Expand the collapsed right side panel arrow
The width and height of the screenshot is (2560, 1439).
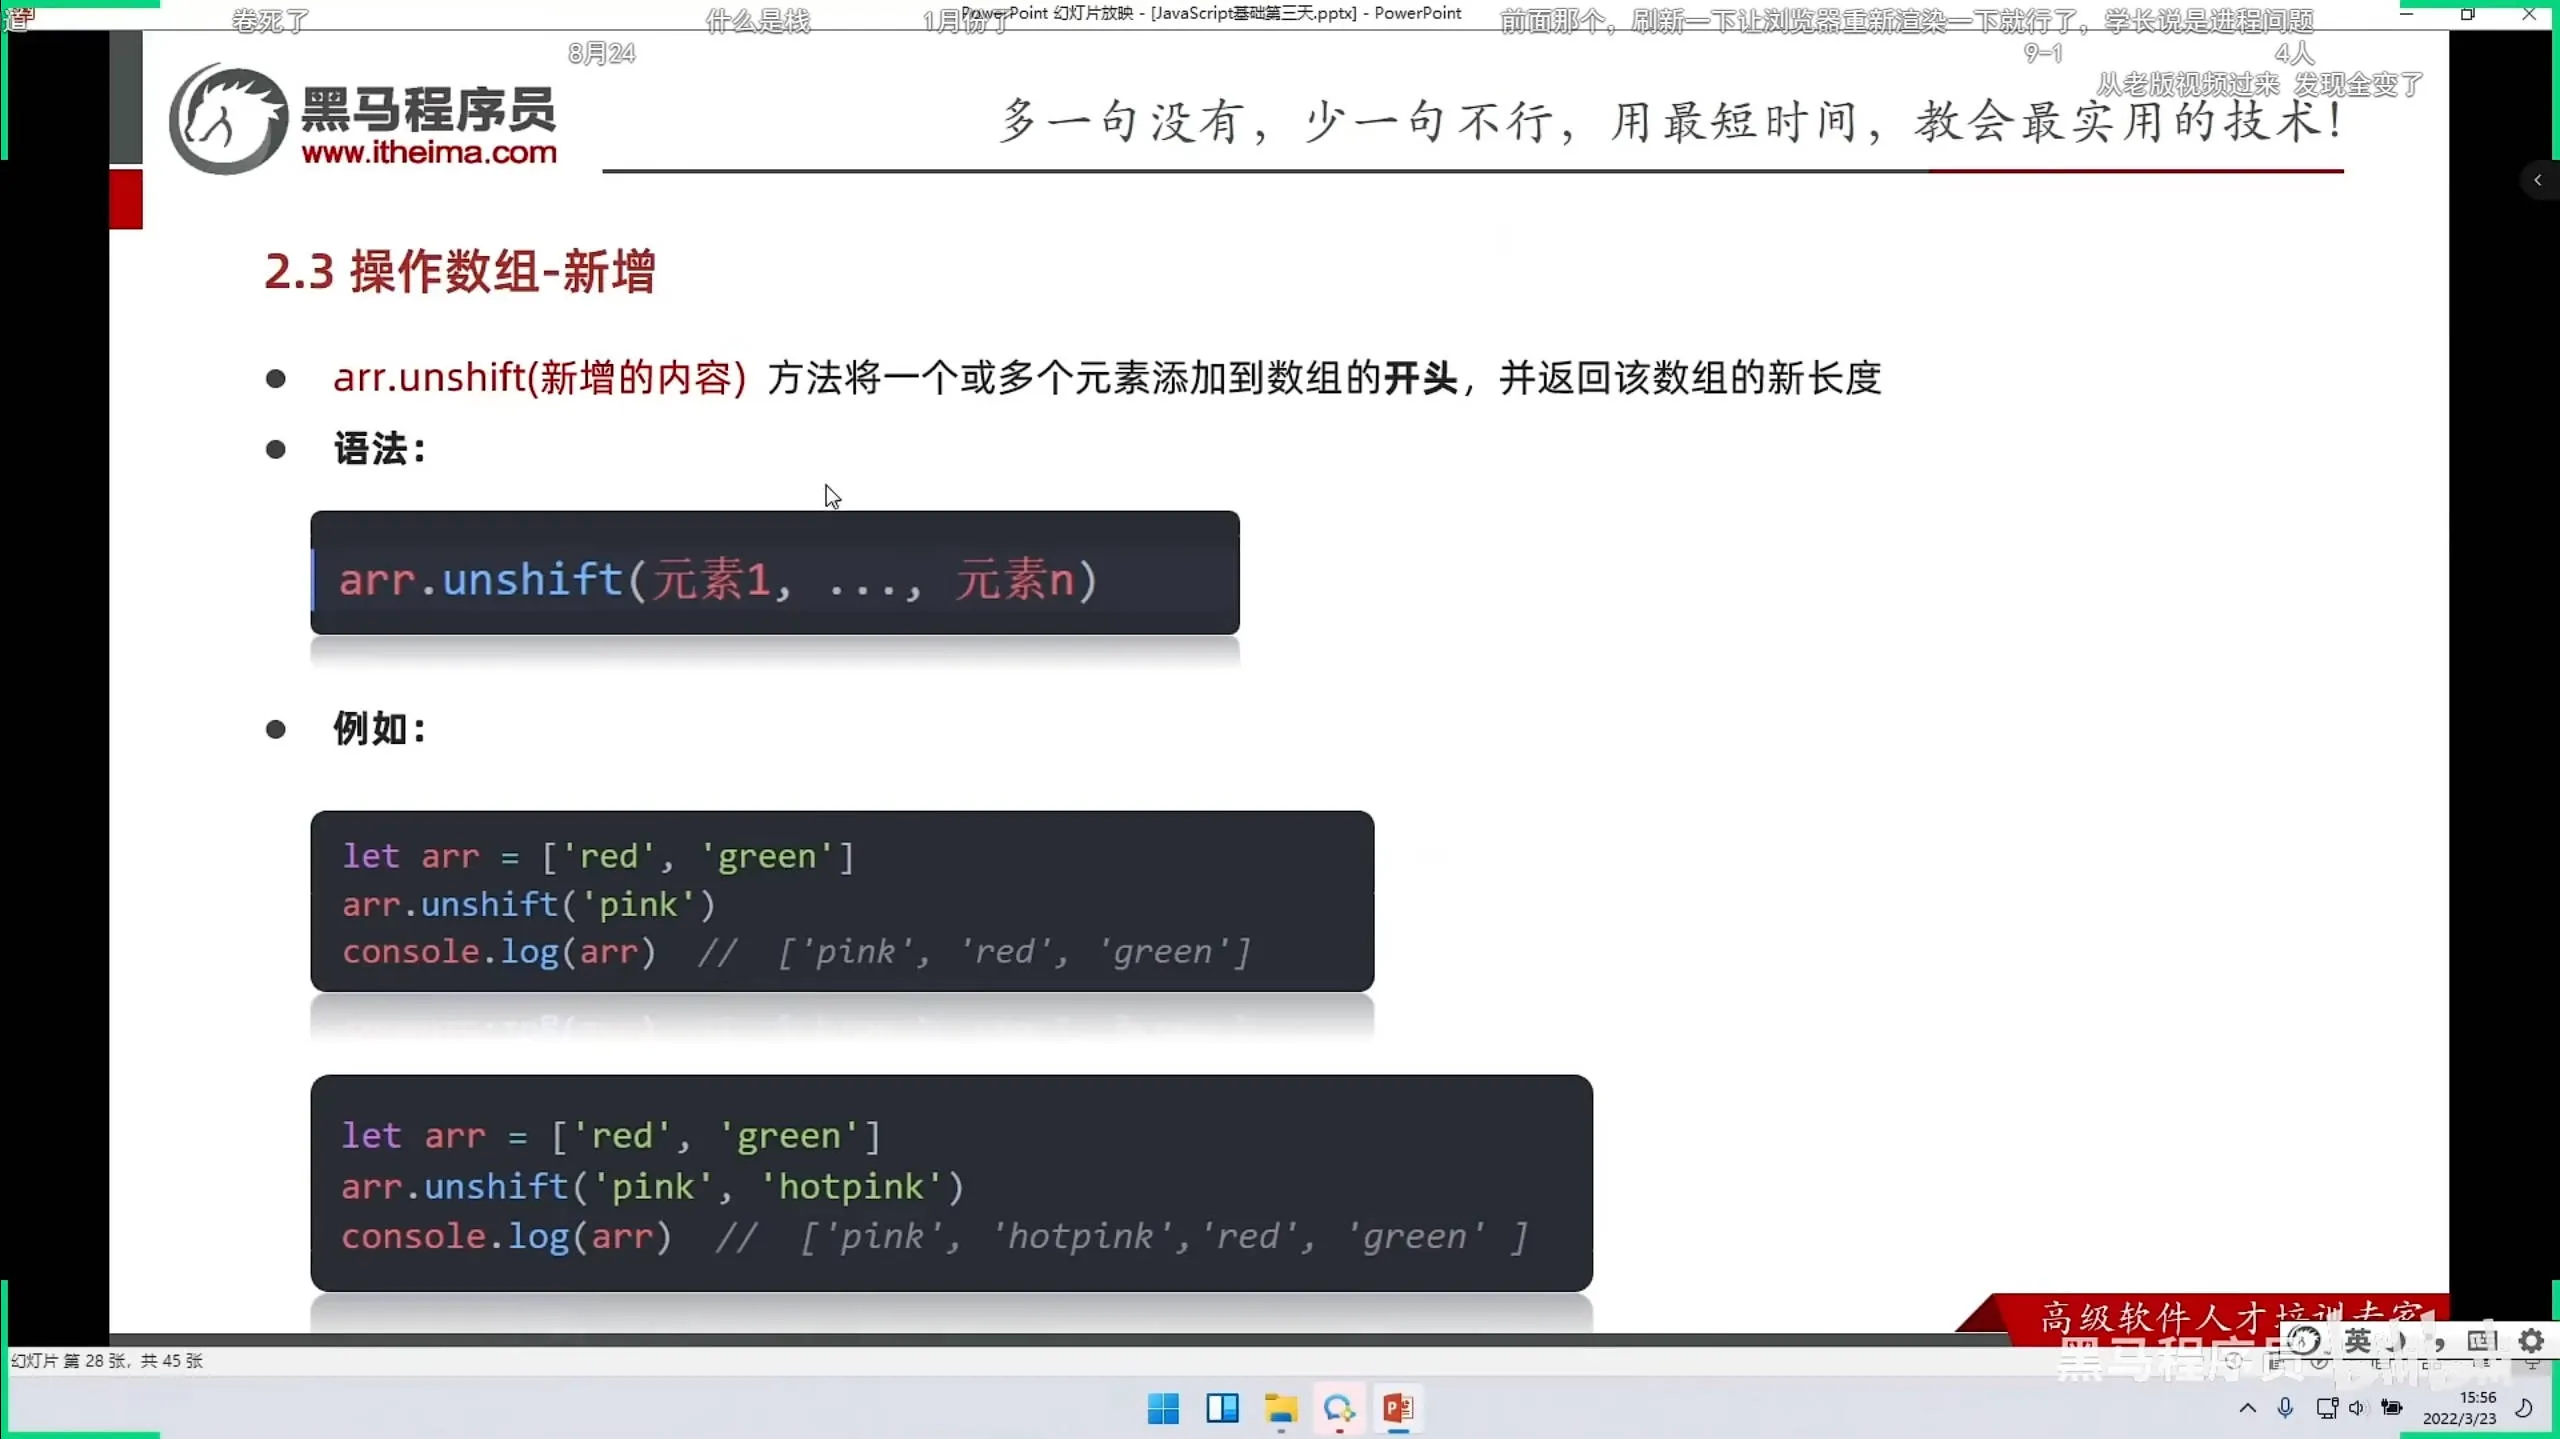2538,180
